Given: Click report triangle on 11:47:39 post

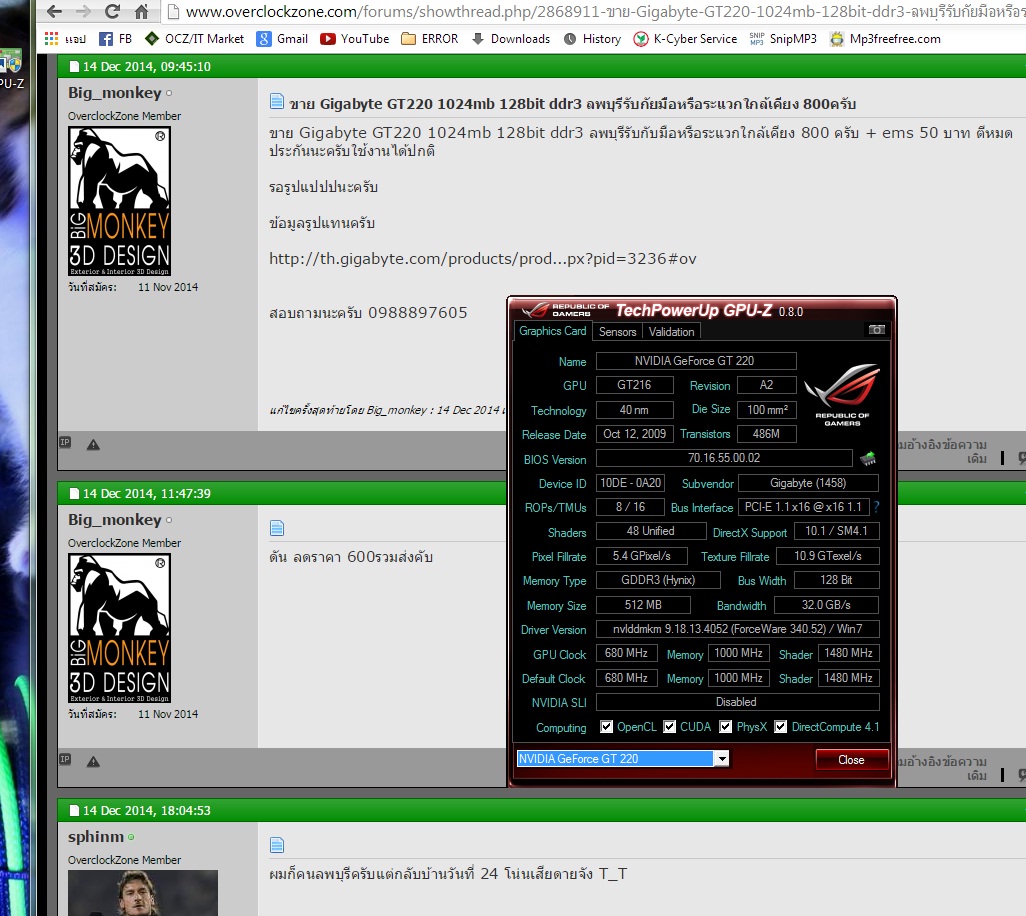Looking at the screenshot, I should click(x=94, y=762).
